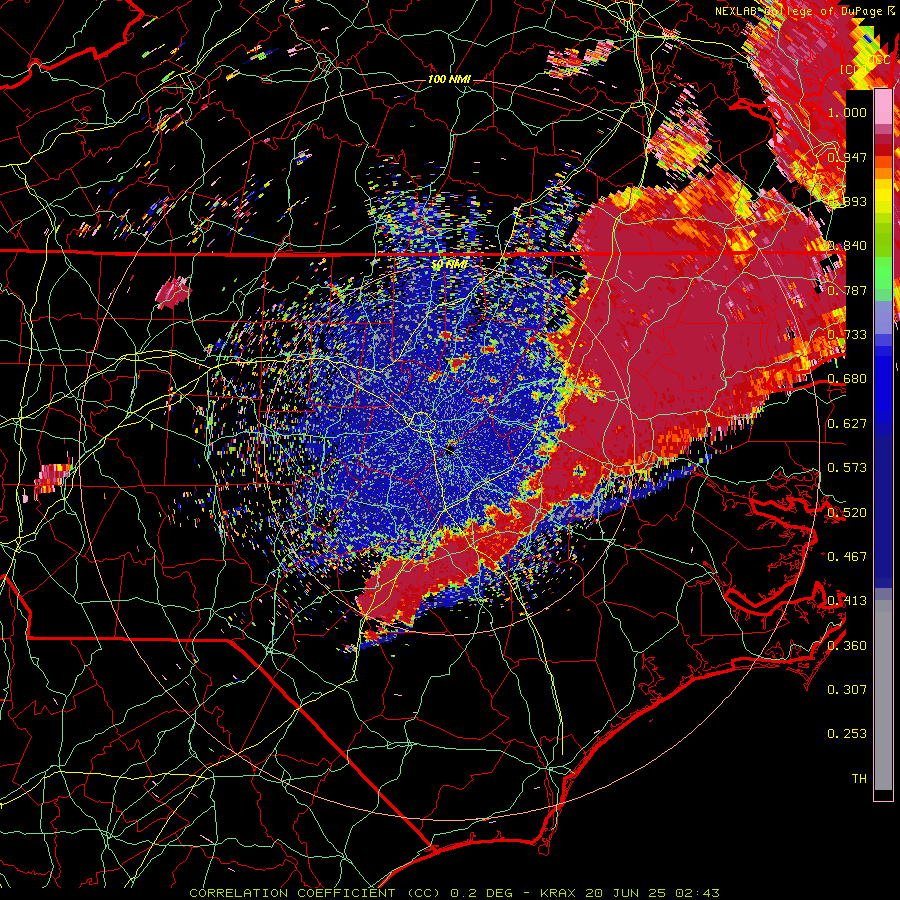Image resolution: width=900 pixels, height=900 pixels.
Task: Click the TH threshold label on the legend
Action: pos(859,779)
